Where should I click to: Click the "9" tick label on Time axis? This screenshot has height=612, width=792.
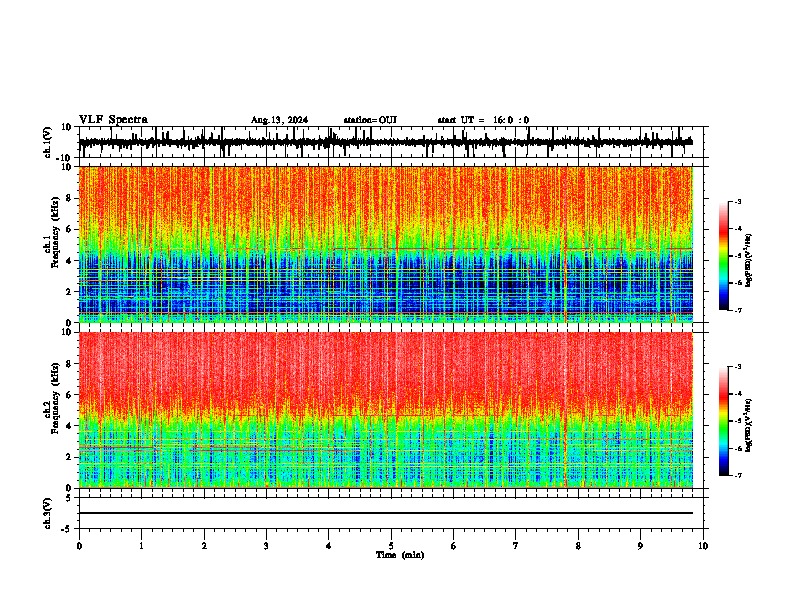click(x=640, y=546)
